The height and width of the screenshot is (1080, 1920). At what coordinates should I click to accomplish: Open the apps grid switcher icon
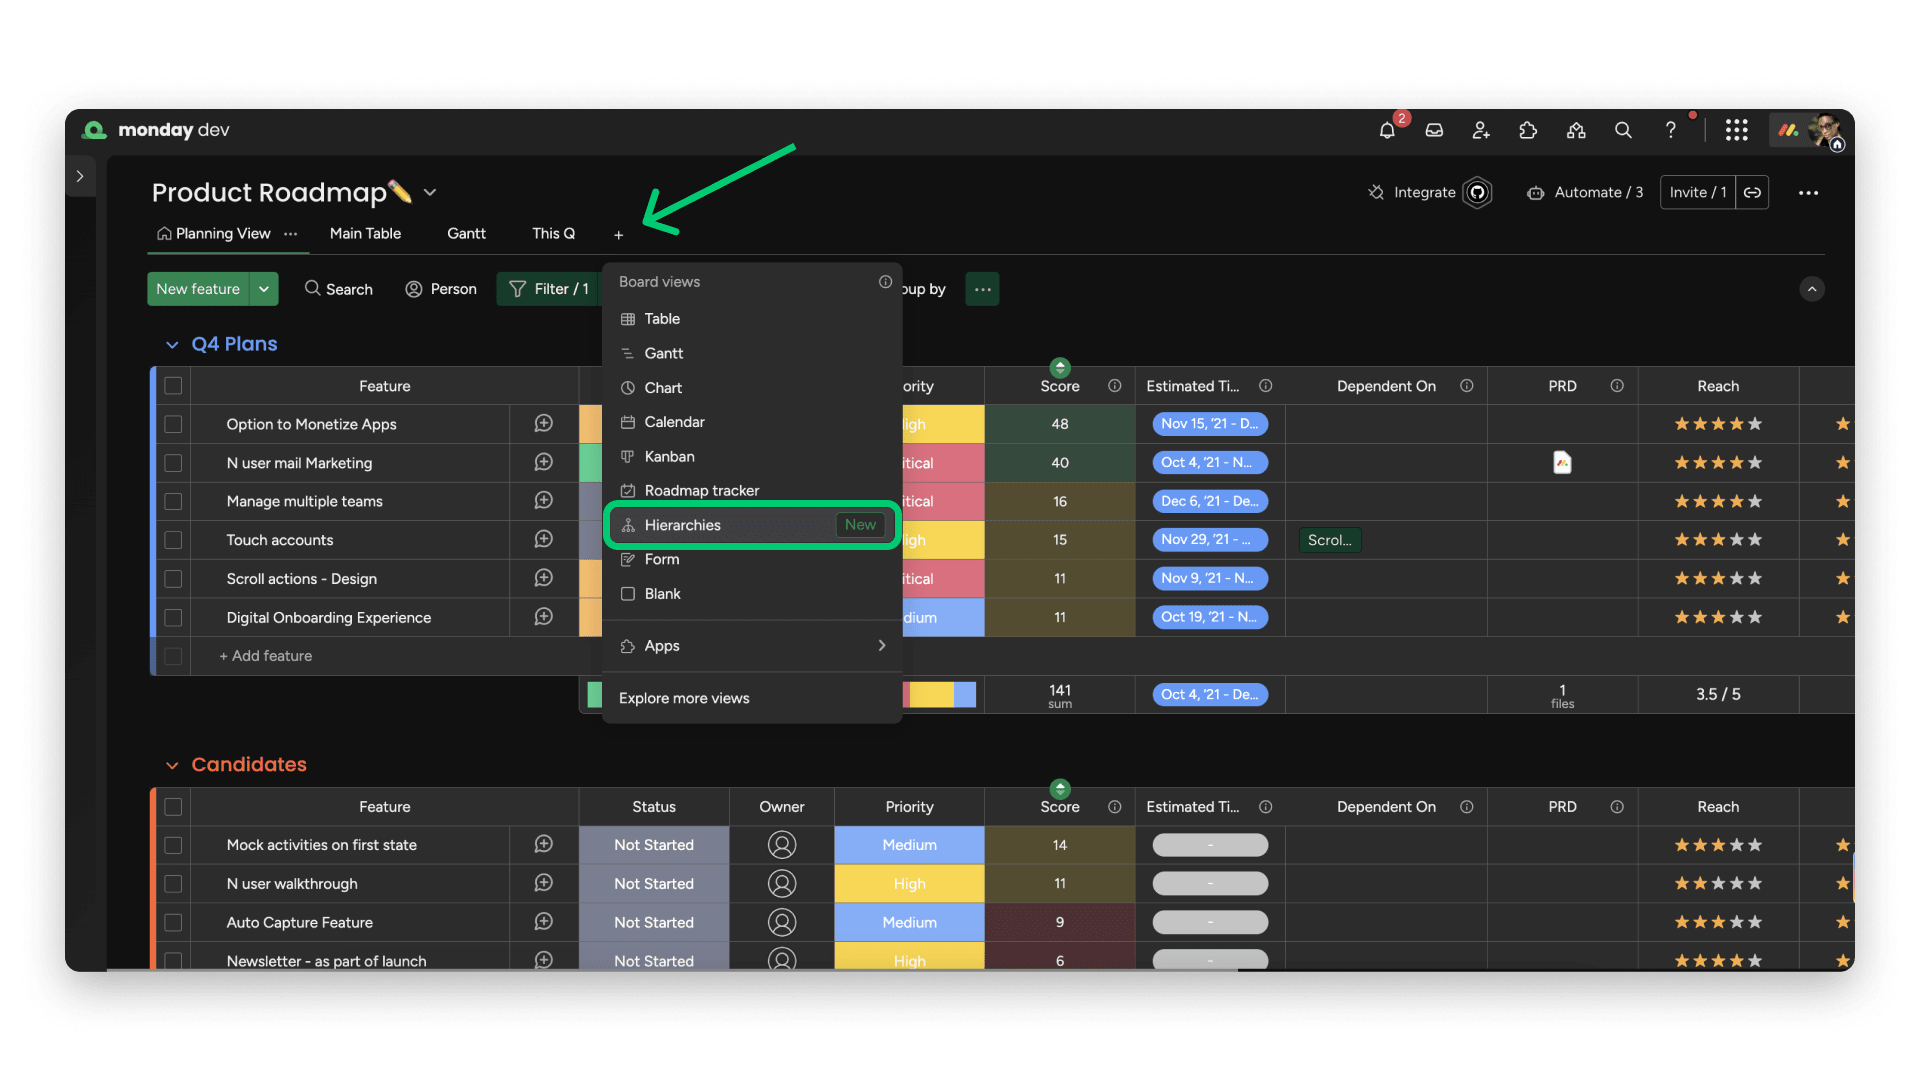tap(1736, 131)
